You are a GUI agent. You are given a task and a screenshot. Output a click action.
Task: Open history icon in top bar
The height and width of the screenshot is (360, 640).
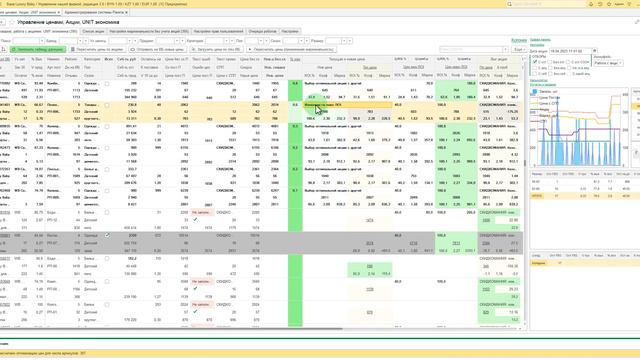point(600,4)
